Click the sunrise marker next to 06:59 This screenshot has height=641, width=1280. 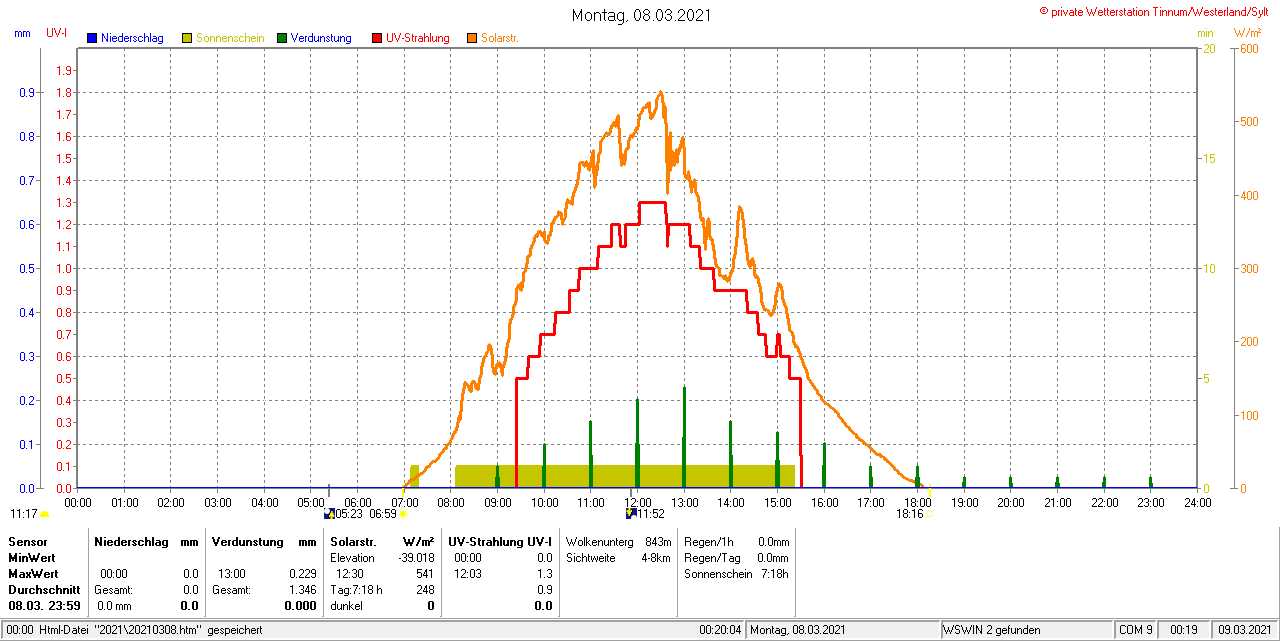coord(404,514)
